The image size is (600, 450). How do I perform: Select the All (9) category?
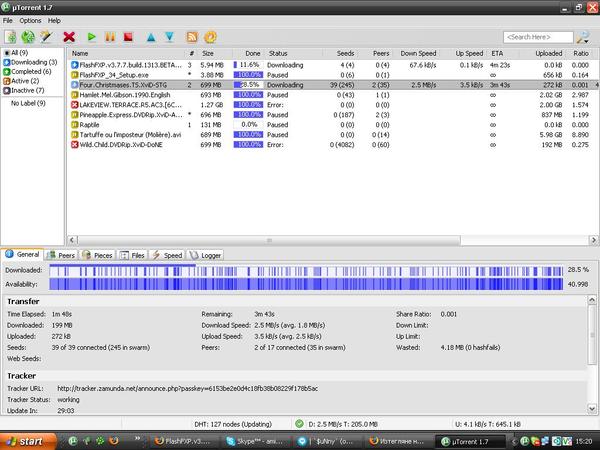pos(16,52)
